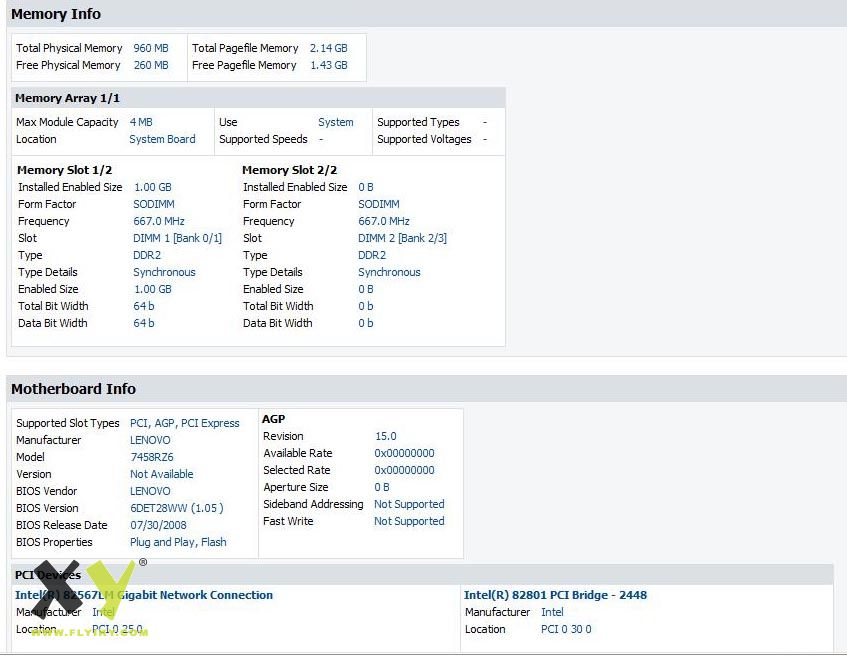Select the Version value "Not Available"
This screenshot has height=656, width=847.
click(162, 474)
